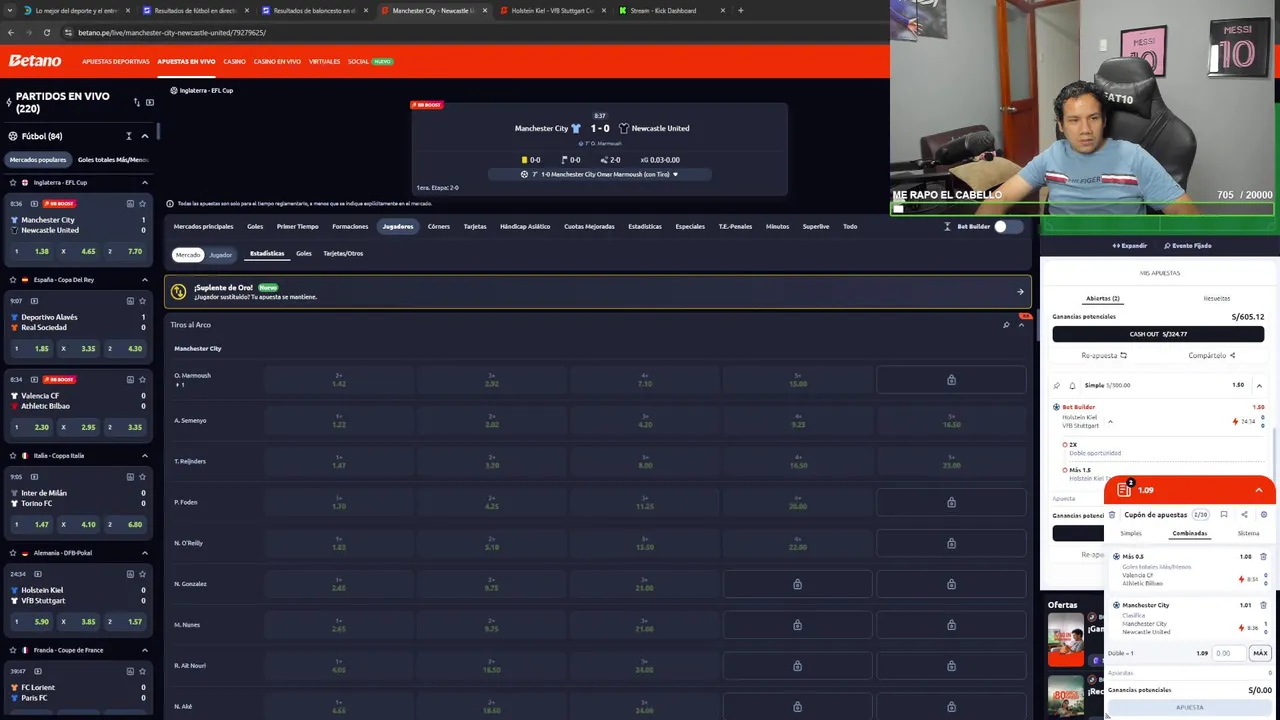
Task: Click the hourglass icon in Fútbol row
Action: (x=128, y=136)
